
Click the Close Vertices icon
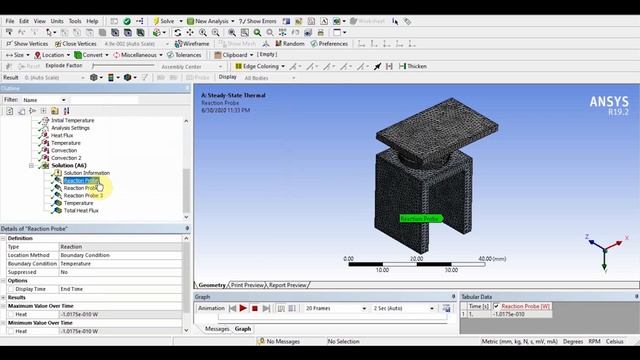(x=58, y=44)
